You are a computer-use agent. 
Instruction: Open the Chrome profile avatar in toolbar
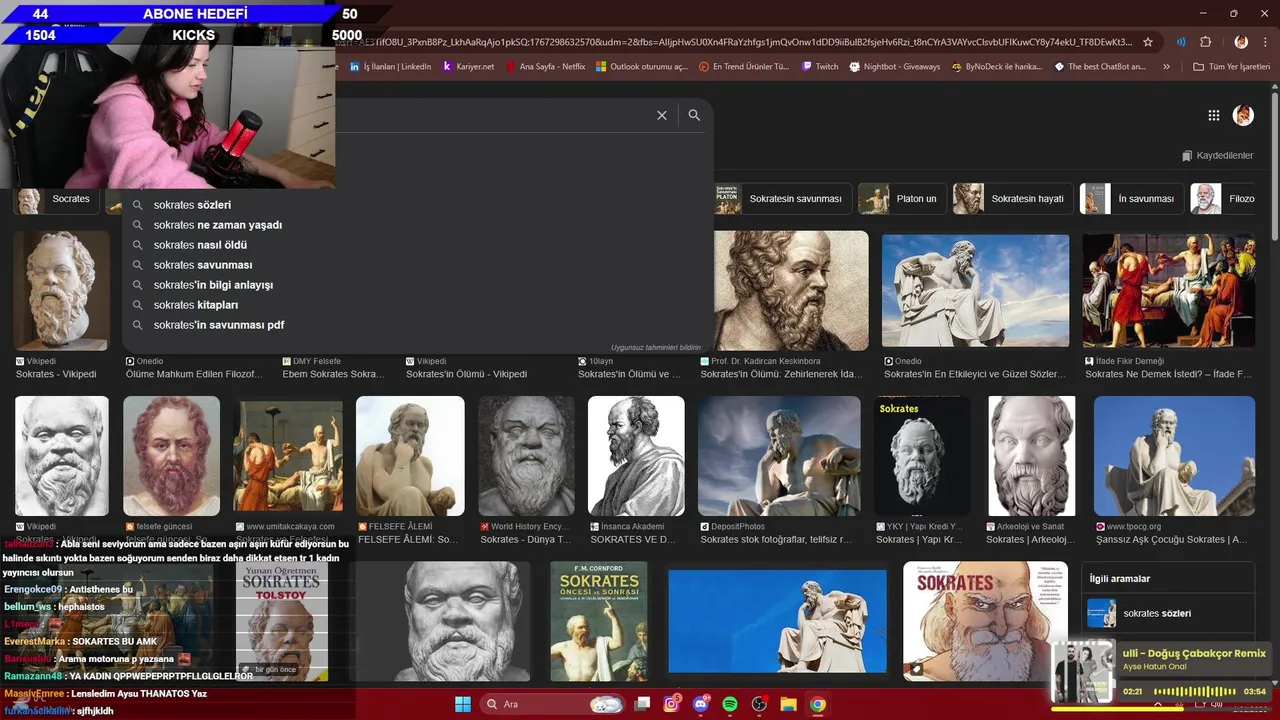[1241, 42]
